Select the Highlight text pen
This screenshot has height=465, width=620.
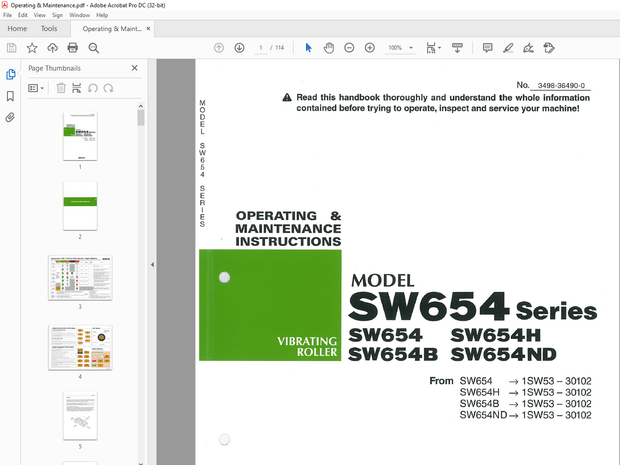[x=508, y=48]
